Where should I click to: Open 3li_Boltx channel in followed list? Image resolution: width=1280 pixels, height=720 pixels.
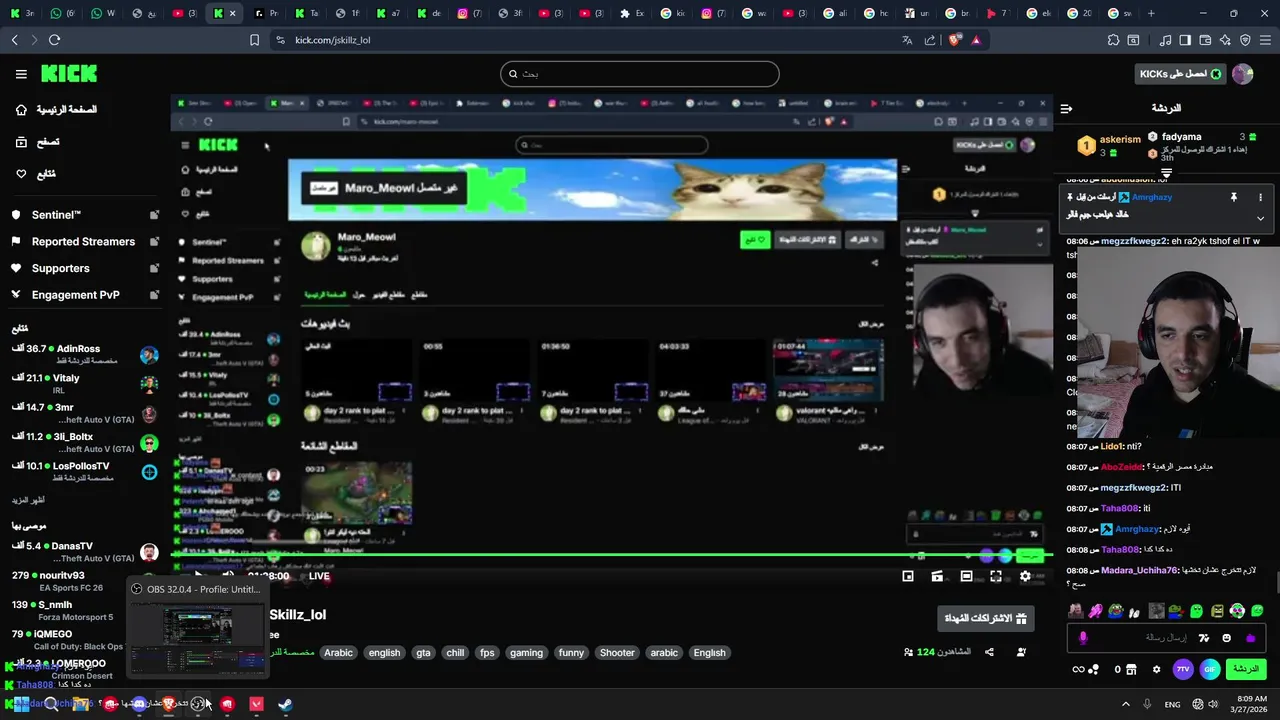(85, 442)
